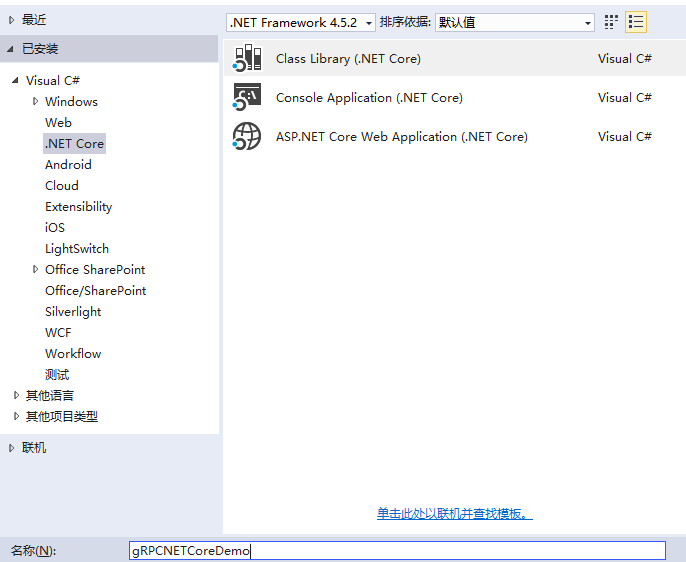Select the Class Library template icon

click(x=247, y=58)
